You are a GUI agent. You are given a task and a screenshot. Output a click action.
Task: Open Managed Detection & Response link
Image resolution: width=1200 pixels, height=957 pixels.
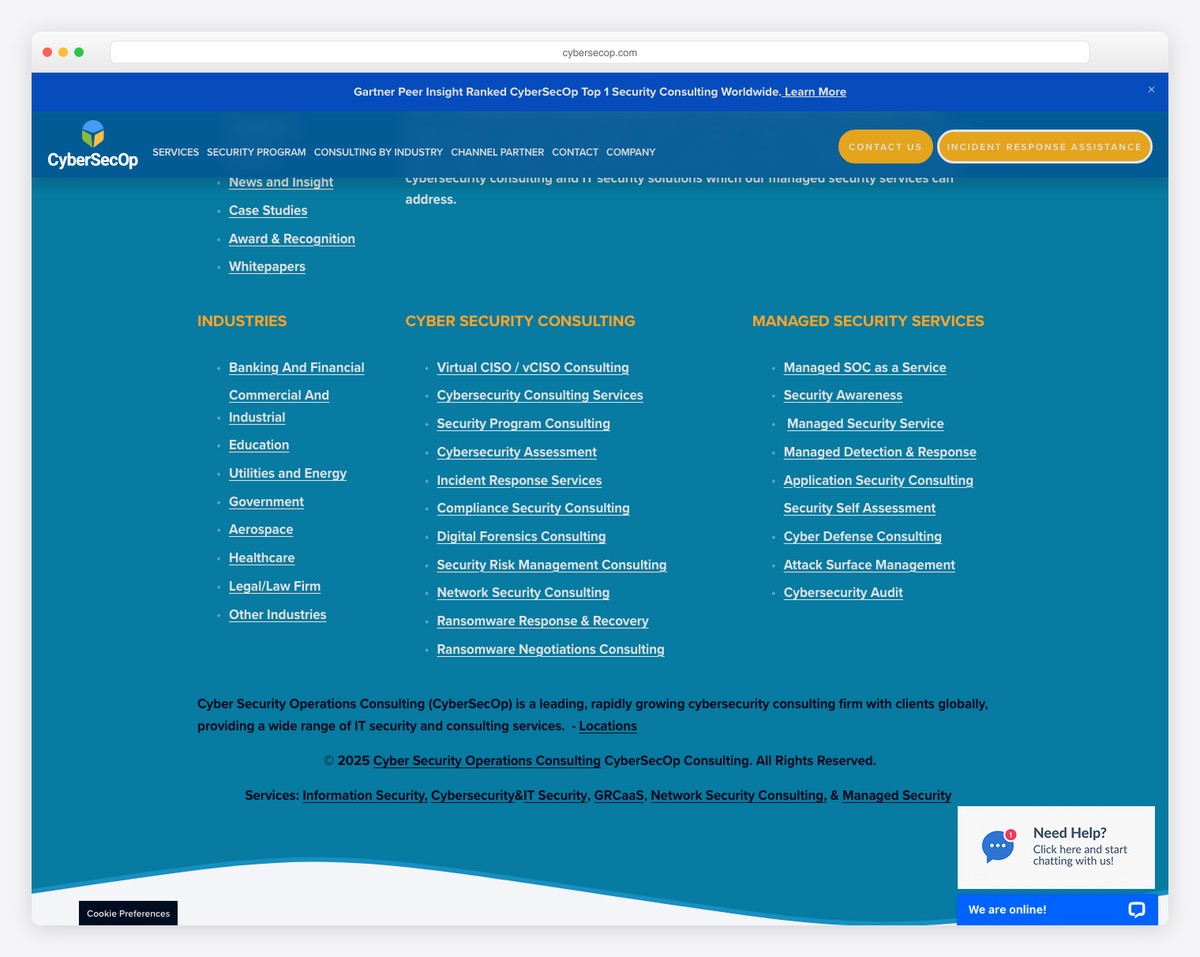coord(880,452)
